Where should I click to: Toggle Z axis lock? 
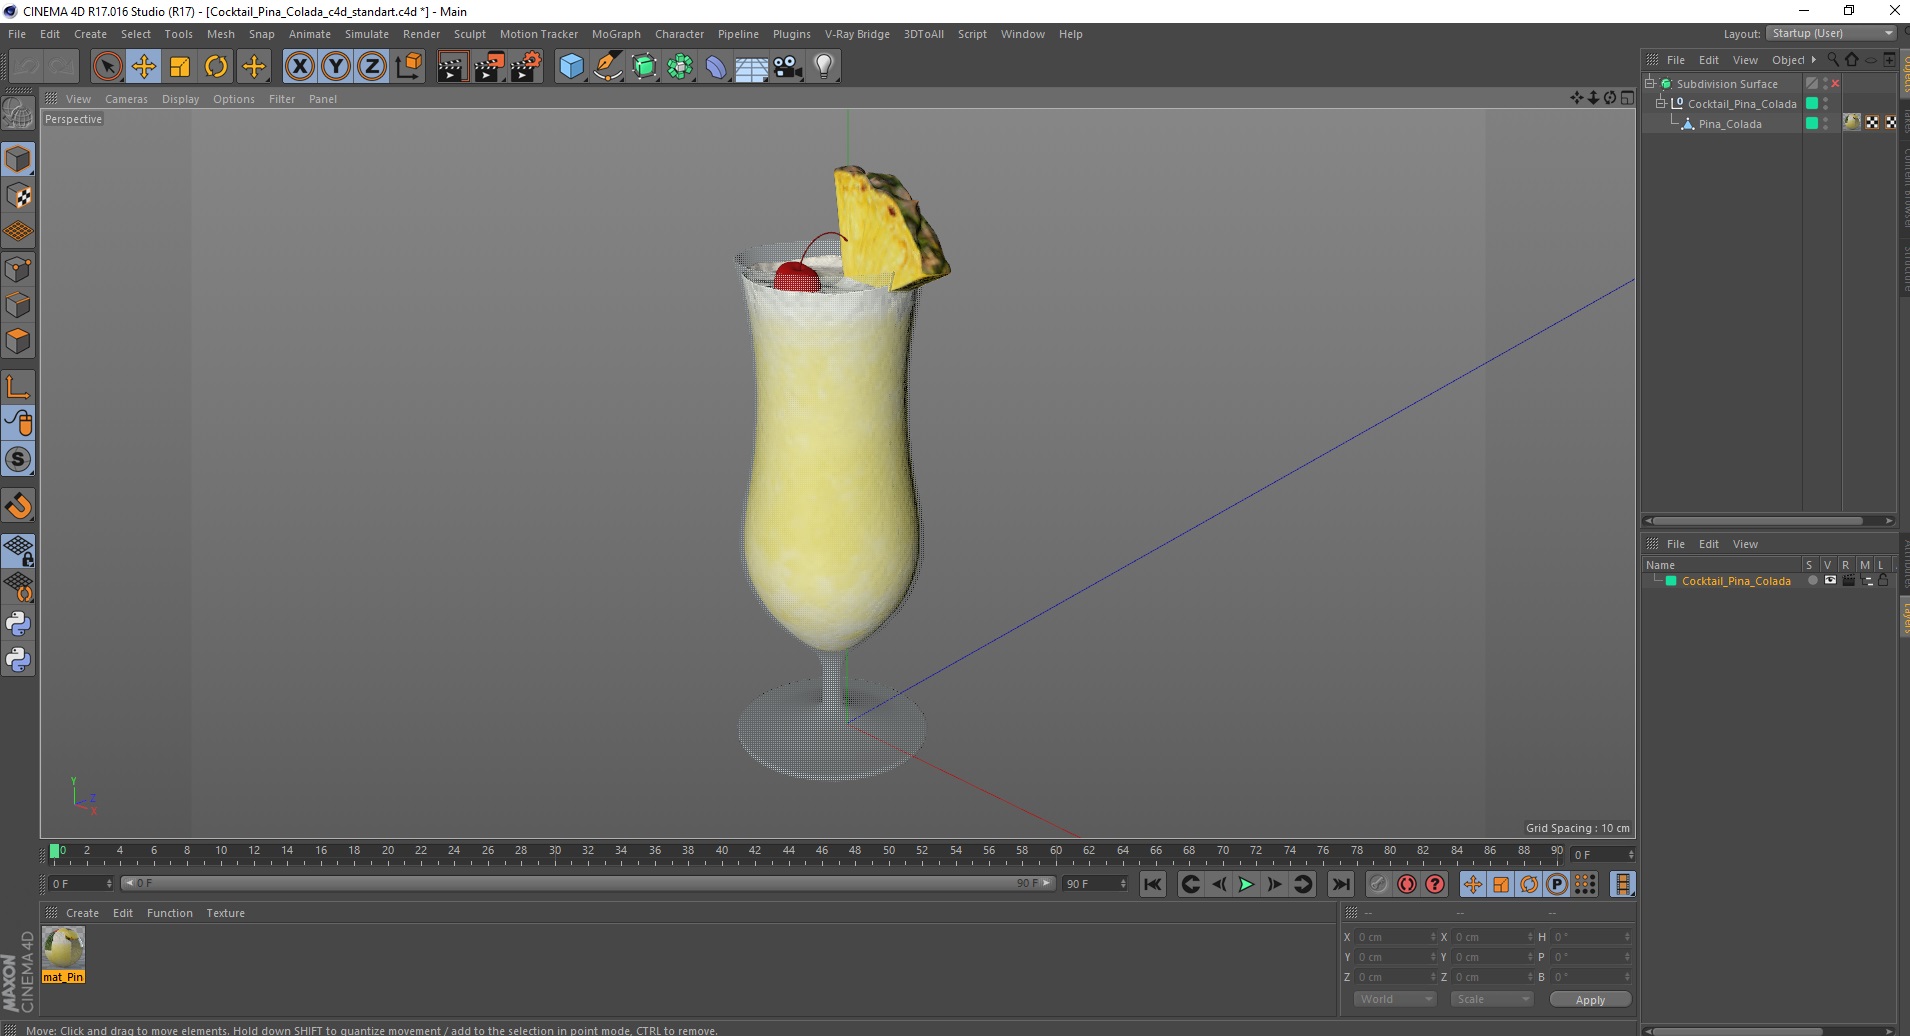(372, 67)
